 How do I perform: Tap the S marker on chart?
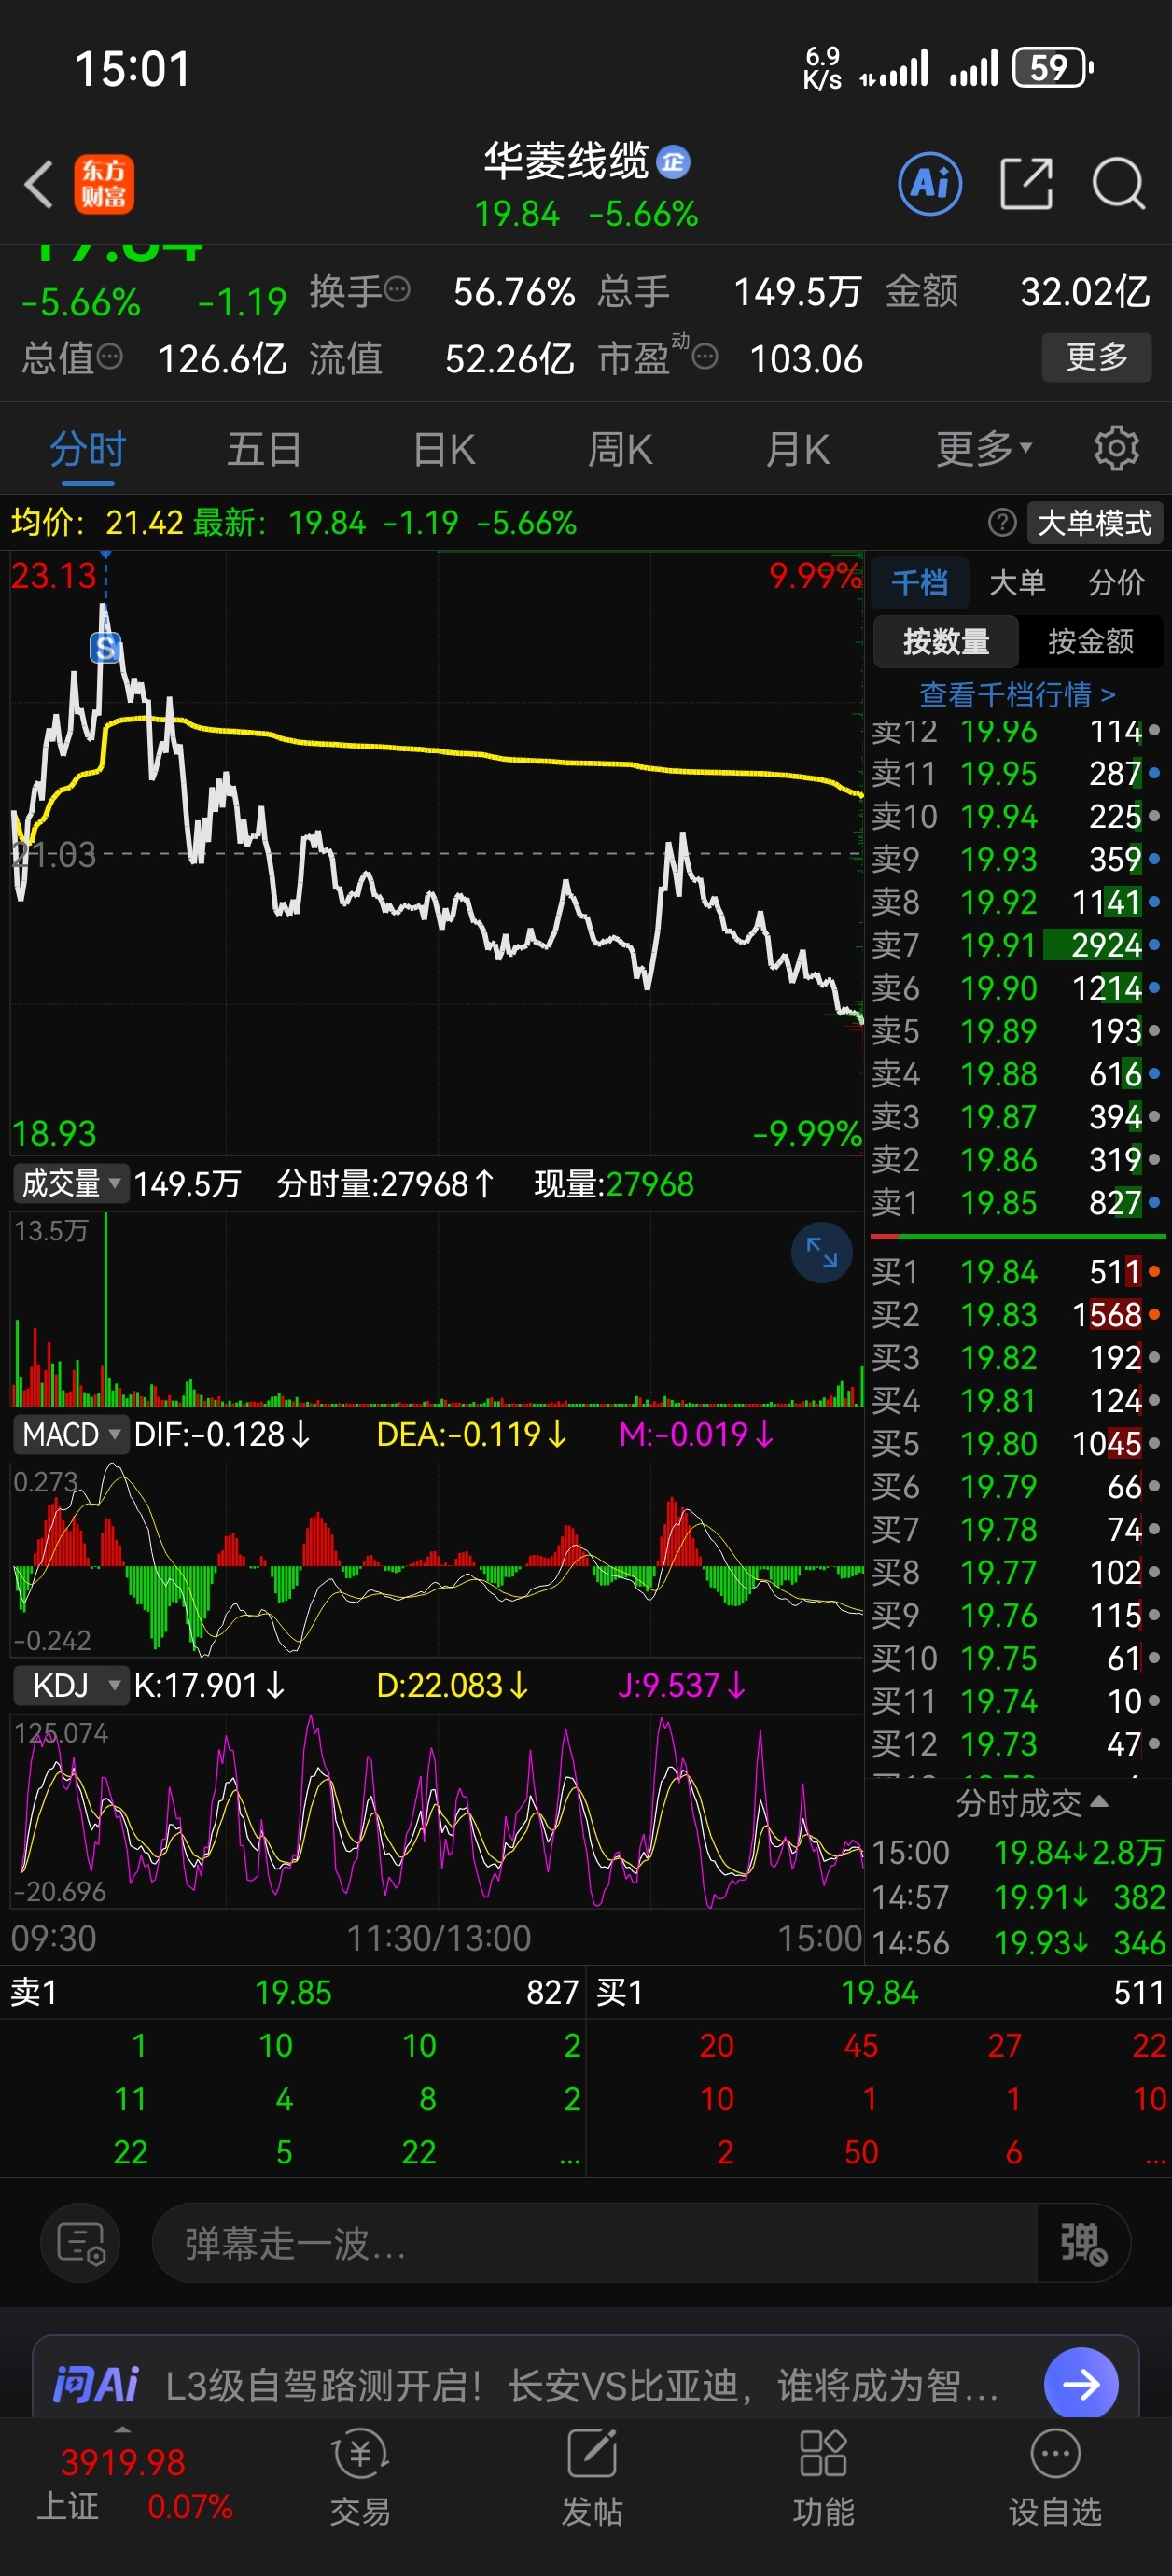[x=105, y=648]
